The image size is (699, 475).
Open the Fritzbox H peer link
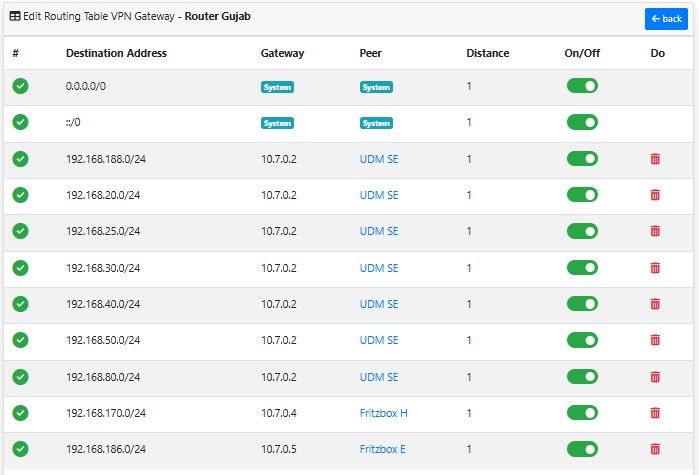tap(383, 413)
